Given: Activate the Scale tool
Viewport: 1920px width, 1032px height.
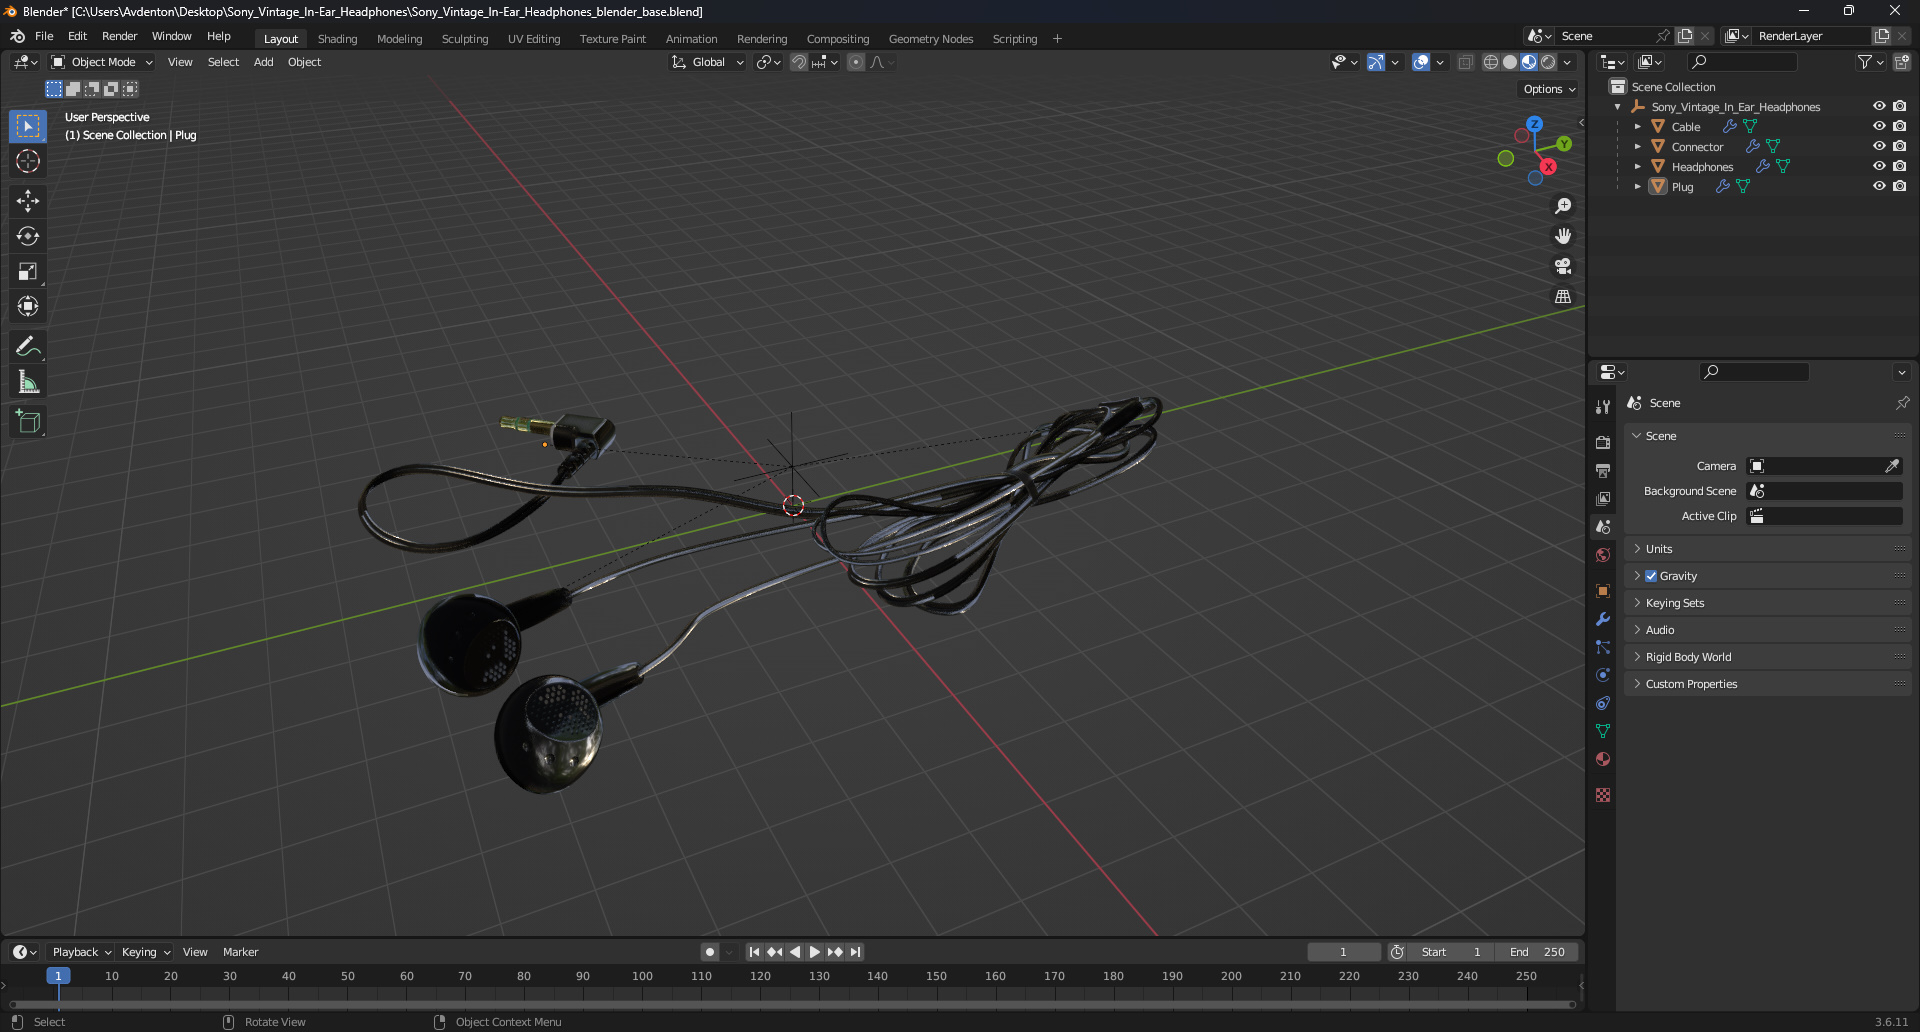Looking at the screenshot, I should tap(28, 271).
